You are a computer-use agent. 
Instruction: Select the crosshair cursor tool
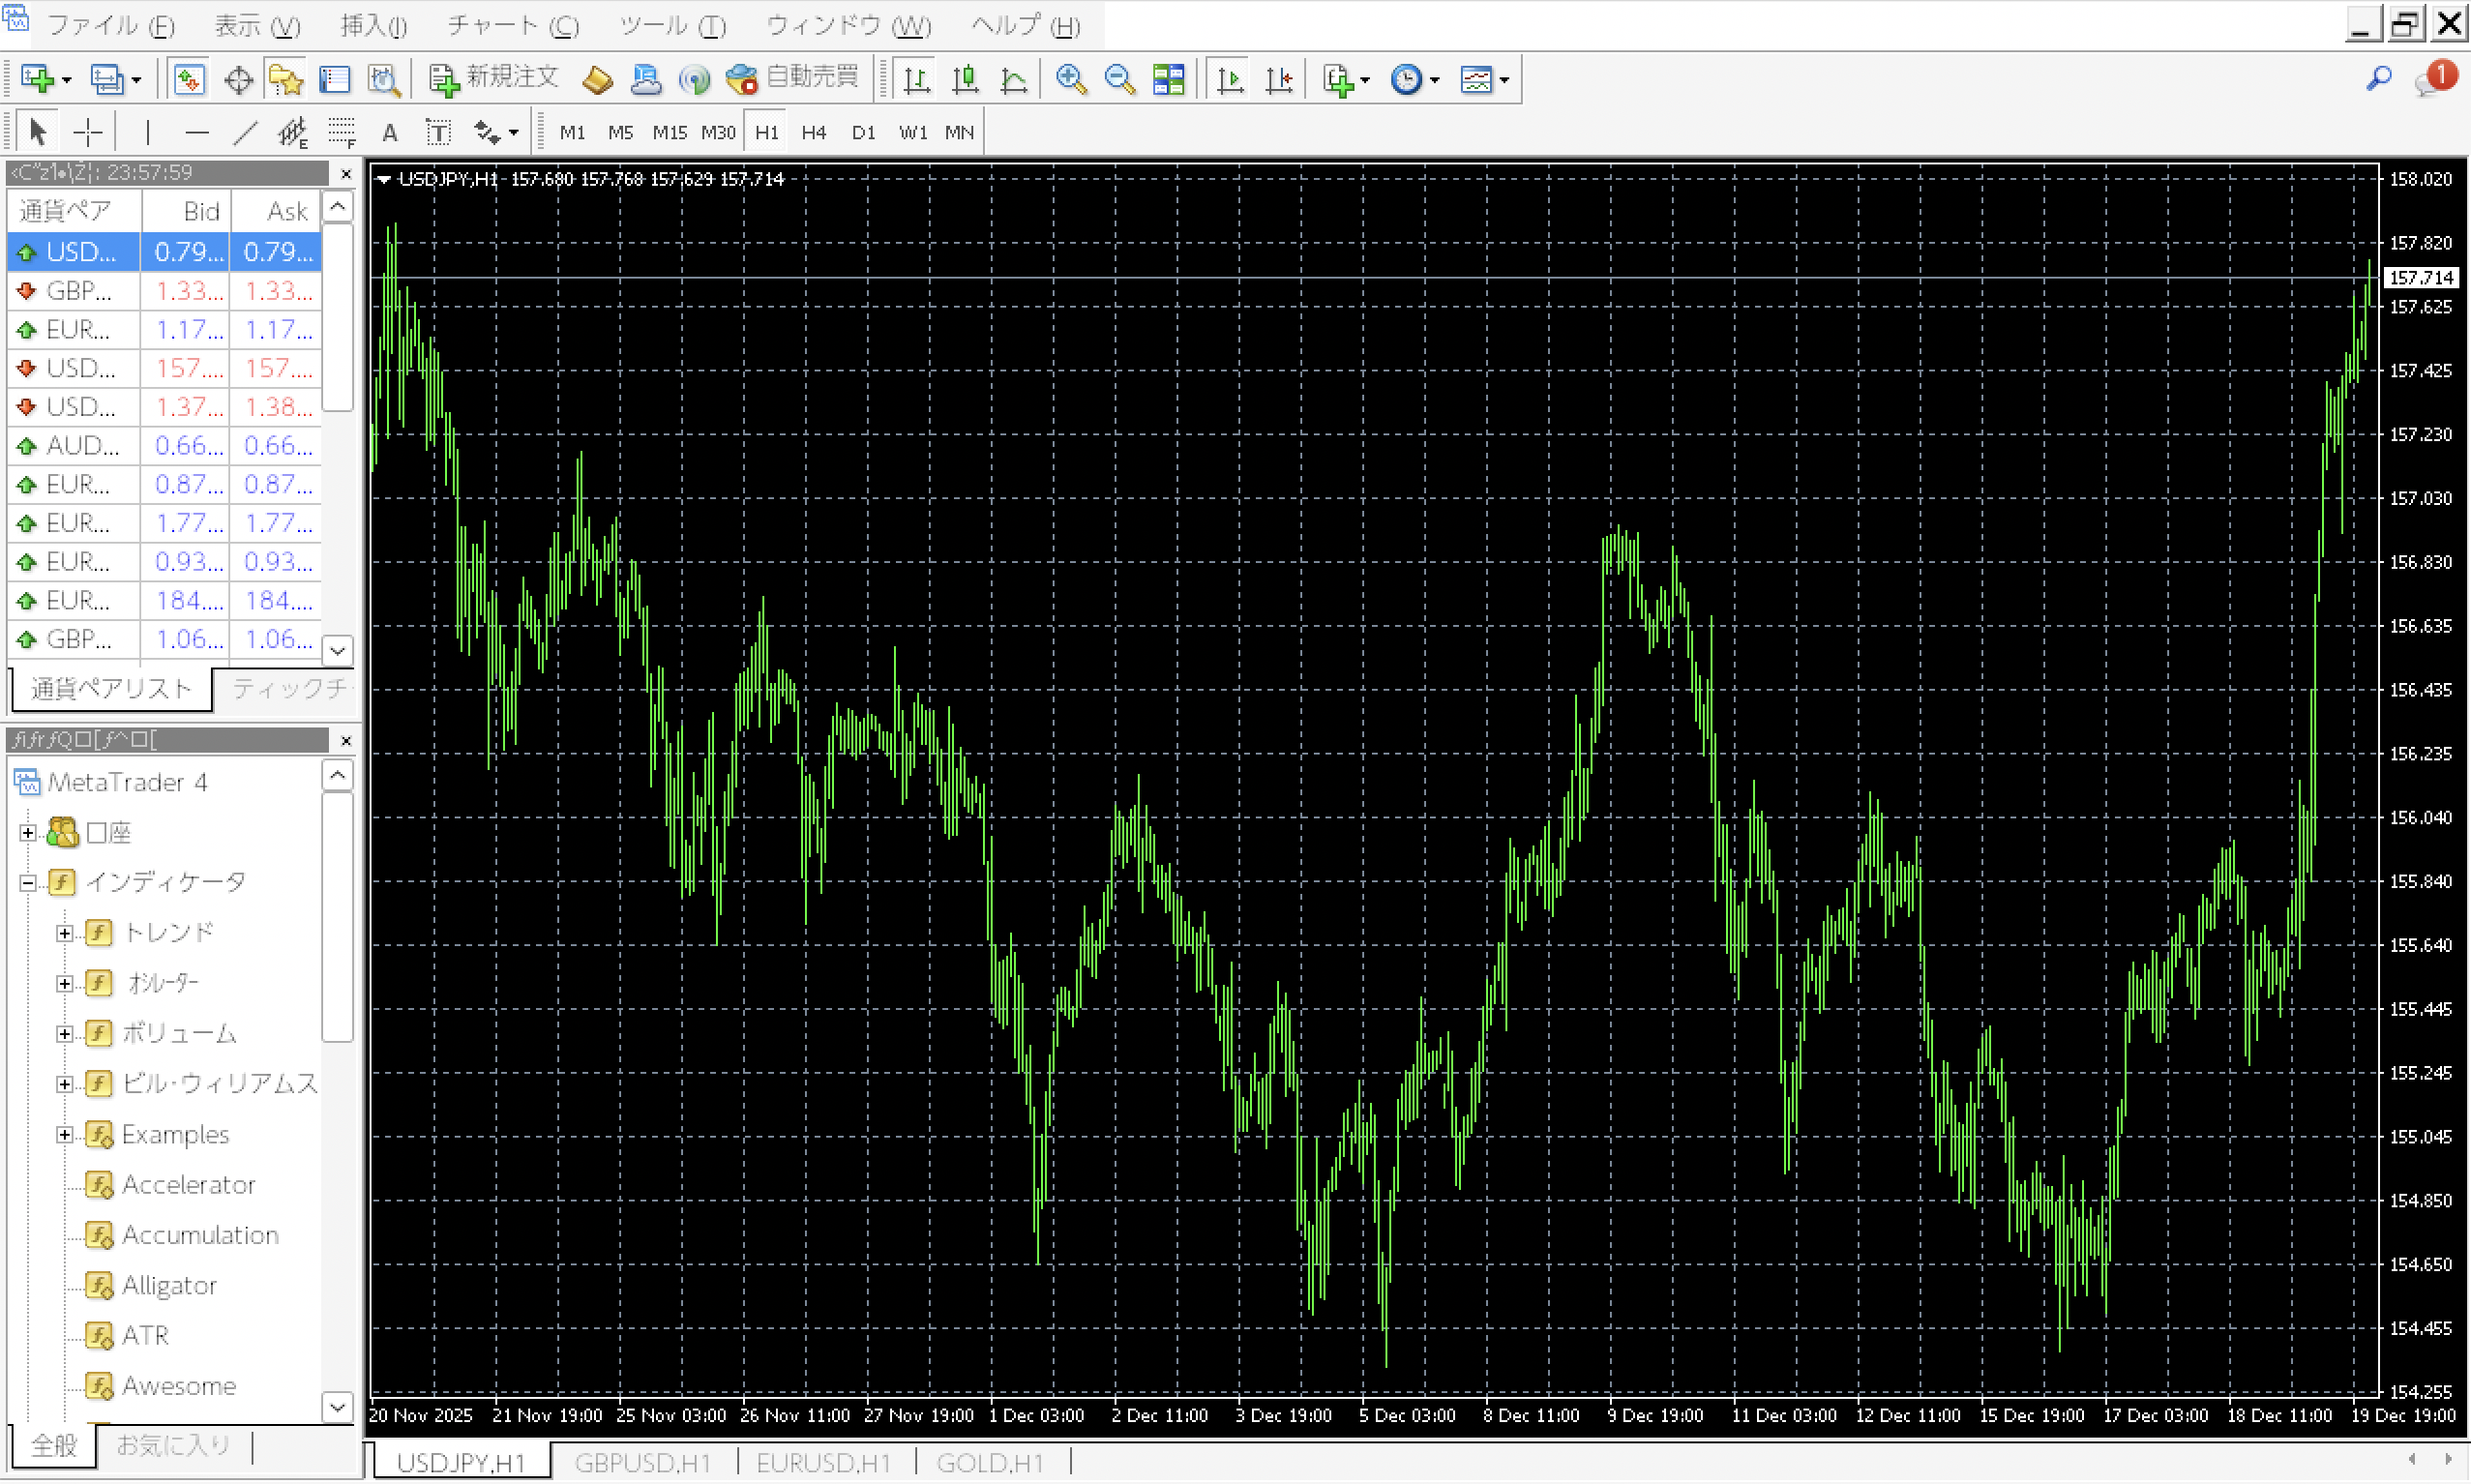click(x=88, y=132)
